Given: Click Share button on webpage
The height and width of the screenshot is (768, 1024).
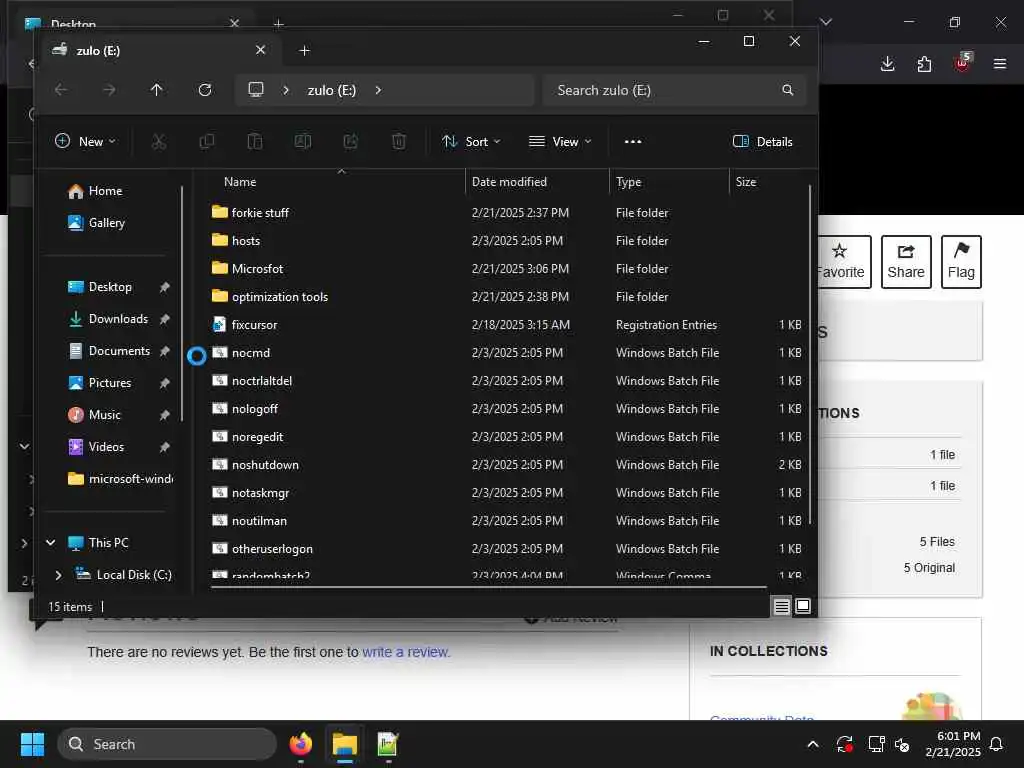Looking at the screenshot, I should [x=906, y=262].
